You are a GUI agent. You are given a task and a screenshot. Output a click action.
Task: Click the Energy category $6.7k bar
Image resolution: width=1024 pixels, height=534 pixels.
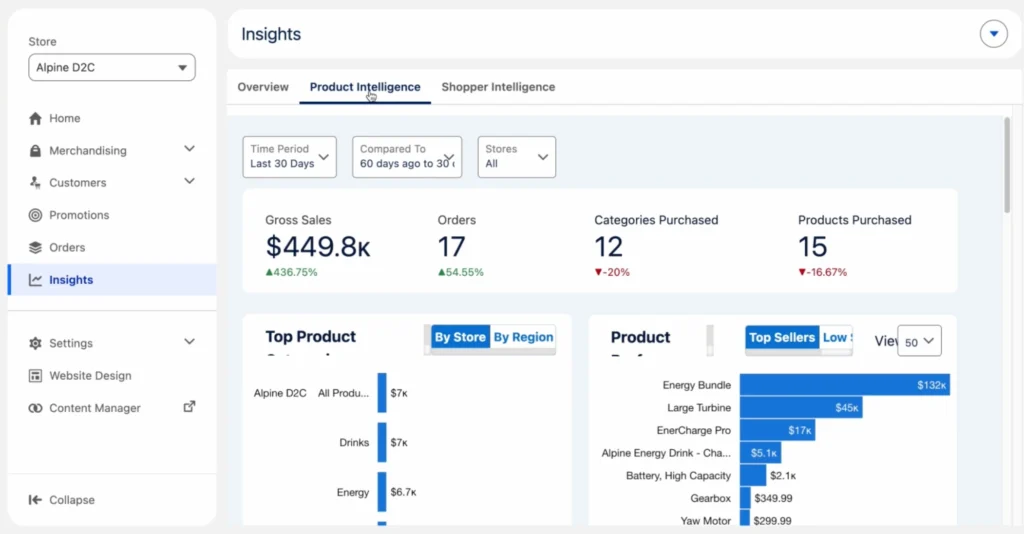tap(382, 492)
